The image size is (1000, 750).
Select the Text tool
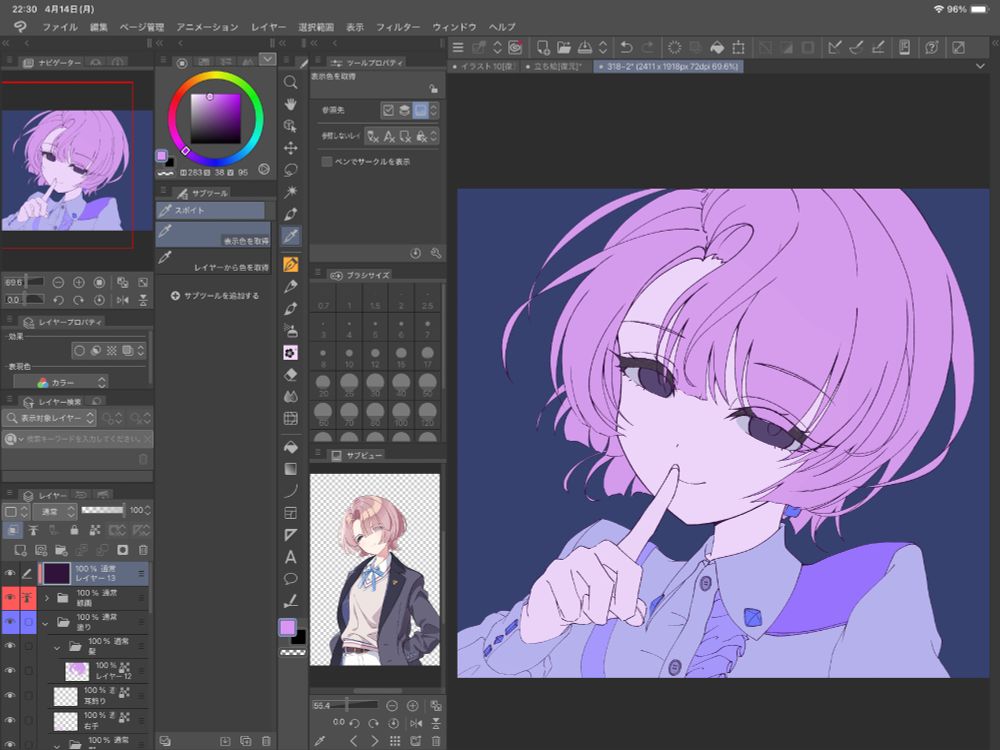pos(292,558)
